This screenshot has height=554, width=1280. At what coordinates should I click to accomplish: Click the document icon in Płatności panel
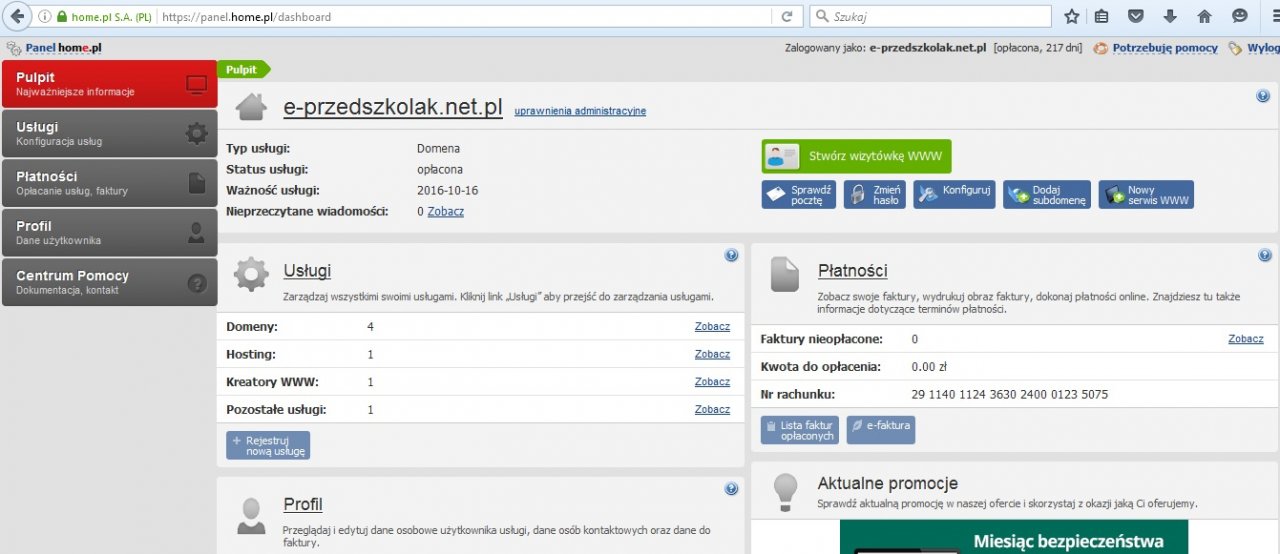784,275
